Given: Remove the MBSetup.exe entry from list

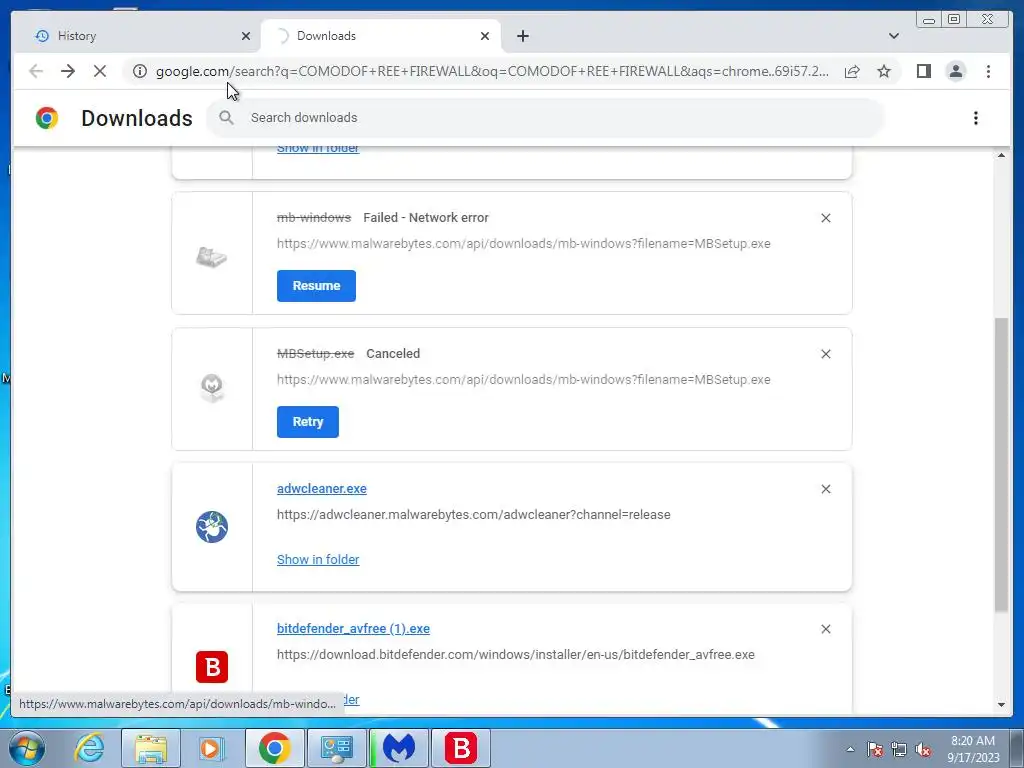Looking at the screenshot, I should [x=825, y=354].
